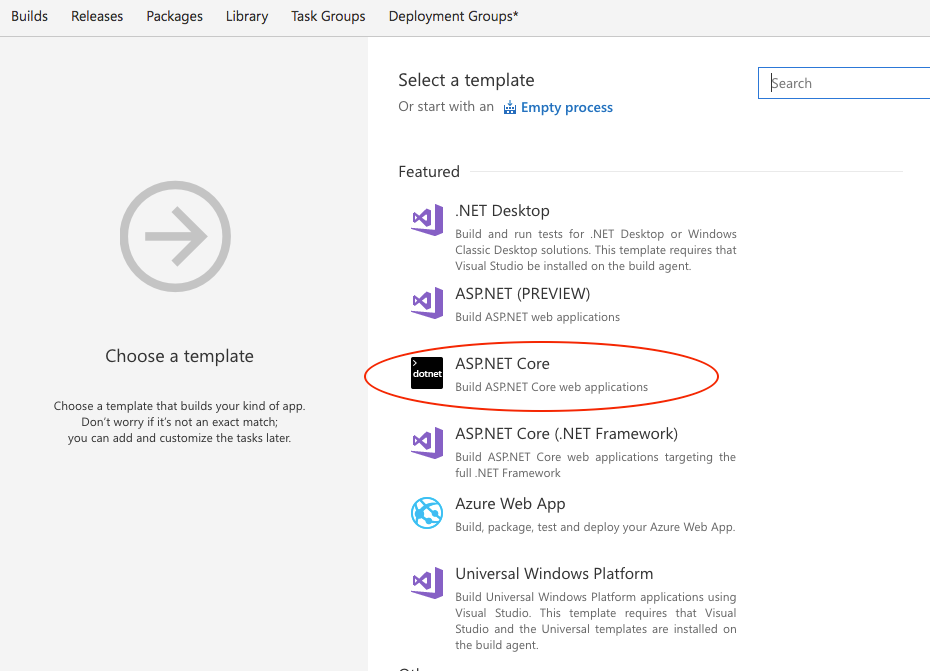This screenshot has width=930, height=671.
Task: Click the Empty process icon
Action: (x=509, y=106)
